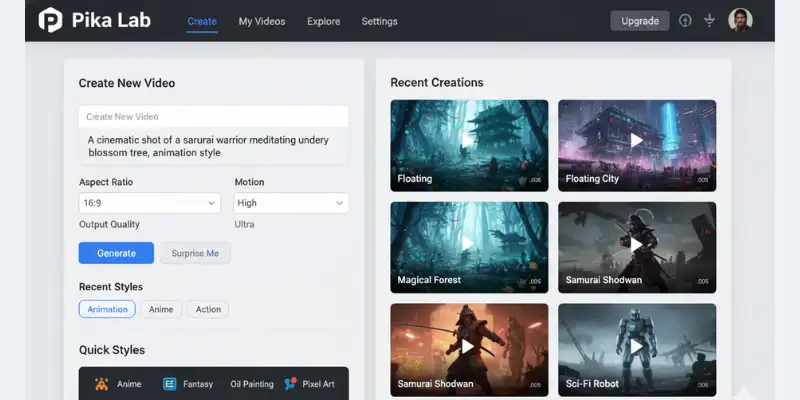Click the Recent Creations heading
This screenshot has height=400, width=800.
(437, 83)
